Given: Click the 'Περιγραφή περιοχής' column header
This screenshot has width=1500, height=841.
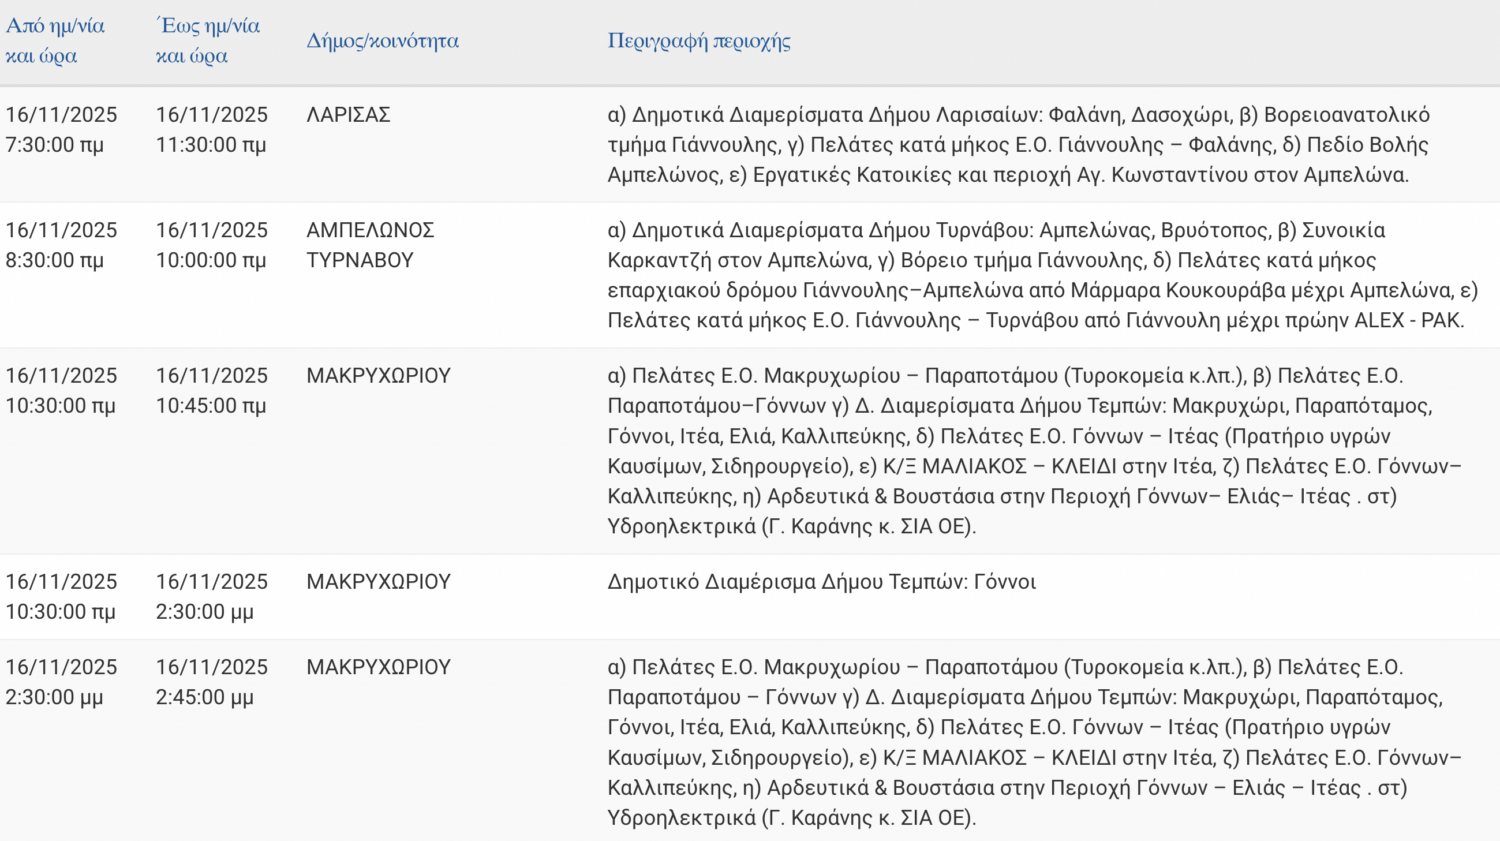Looking at the screenshot, I should pyautogui.click(x=699, y=41).
